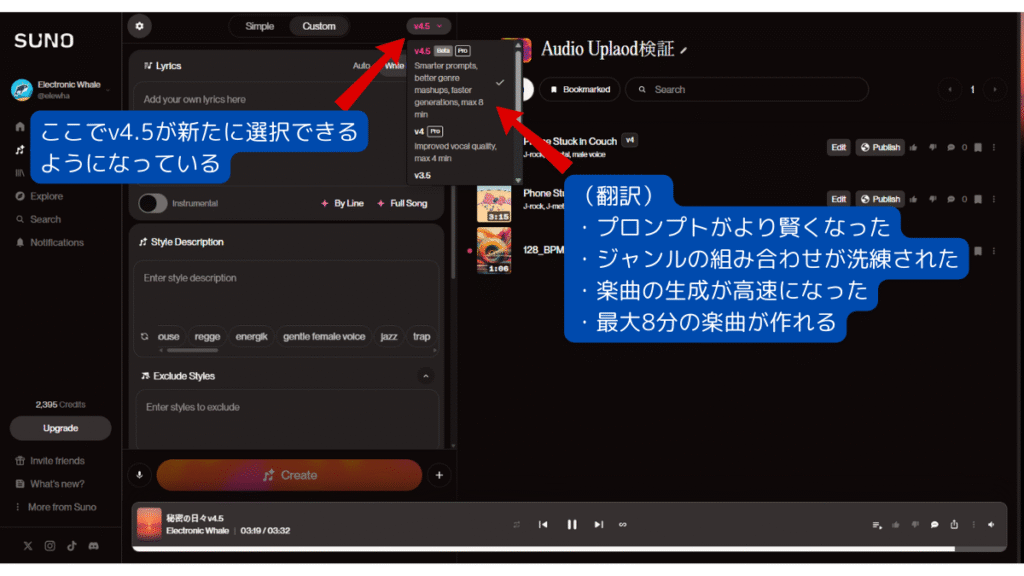
Task: Like the playing song in player bar
Action: (x=895, y=524)
